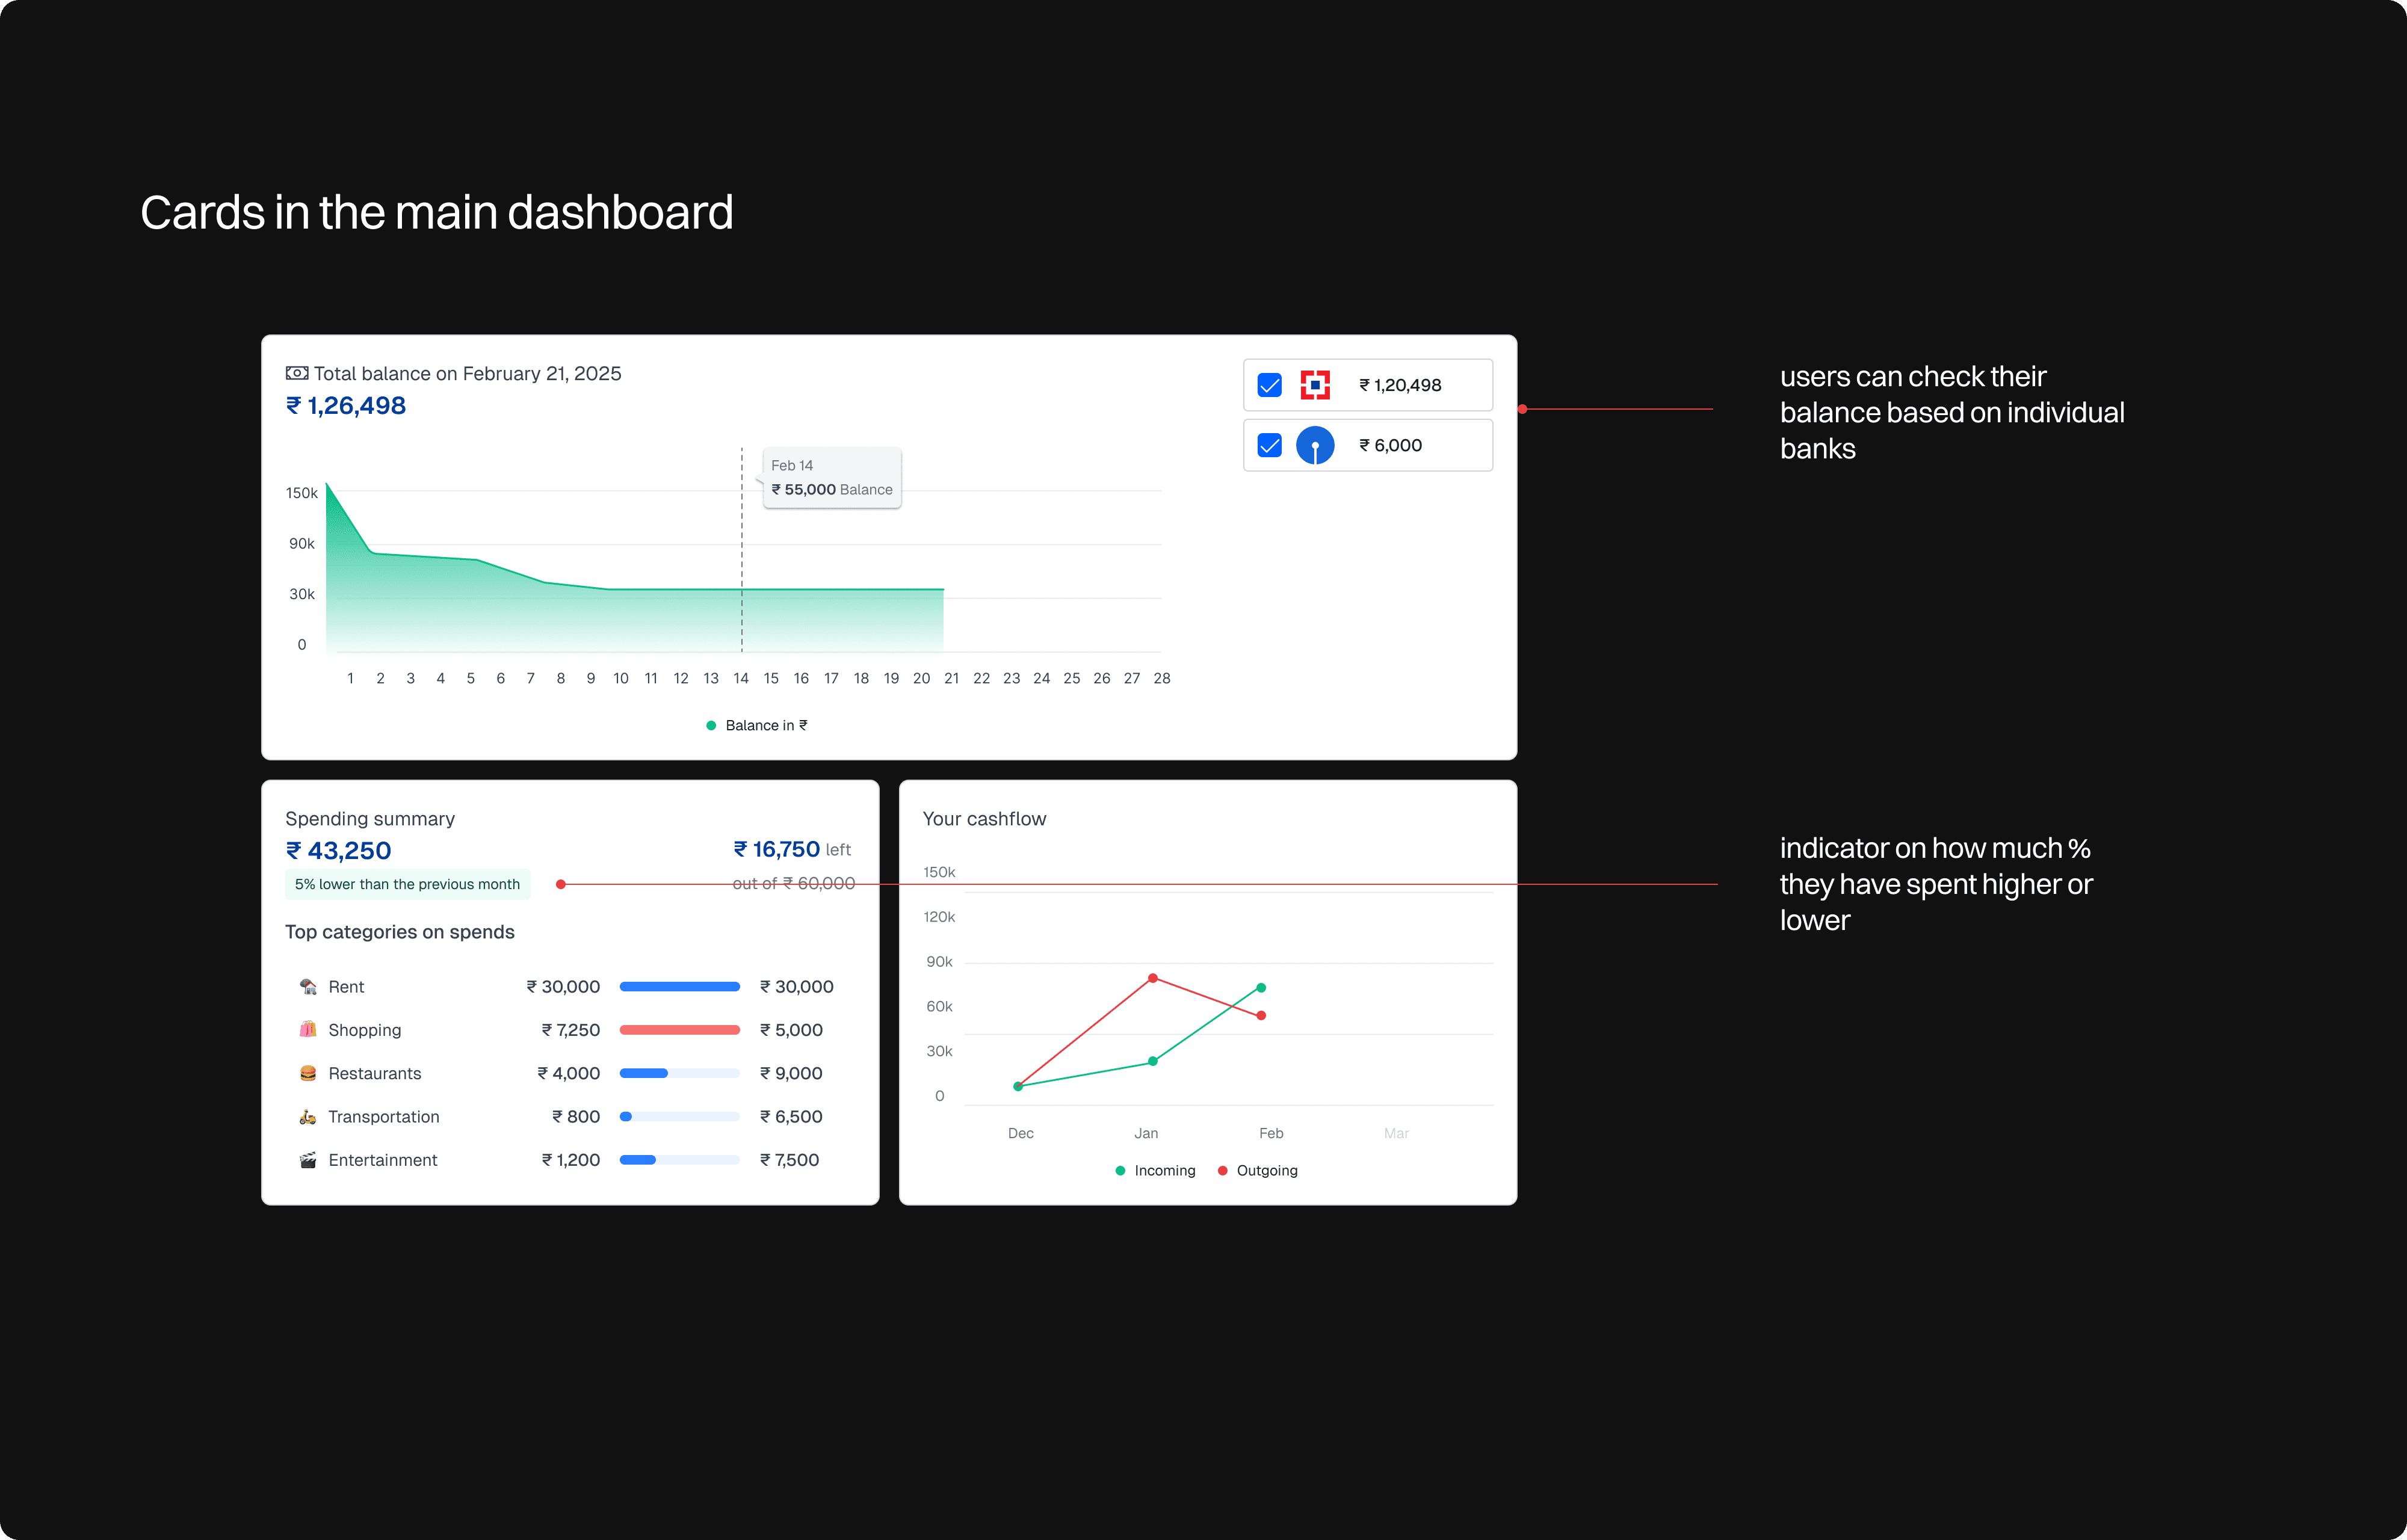The width and height of the screenshot is (2407, 1540).
Task: Click the Jan outgoing red data point
Action: pos(1152,978)
